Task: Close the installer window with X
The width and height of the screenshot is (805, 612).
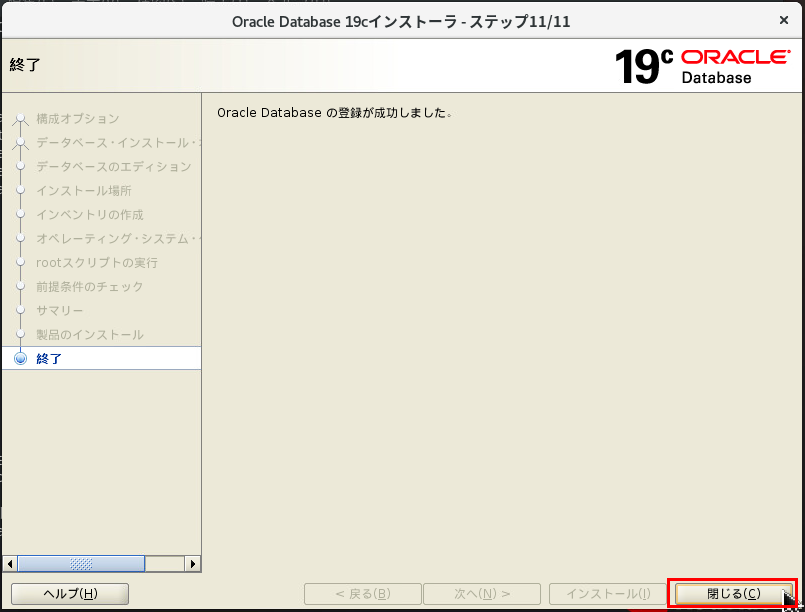Action: (783, 20)
